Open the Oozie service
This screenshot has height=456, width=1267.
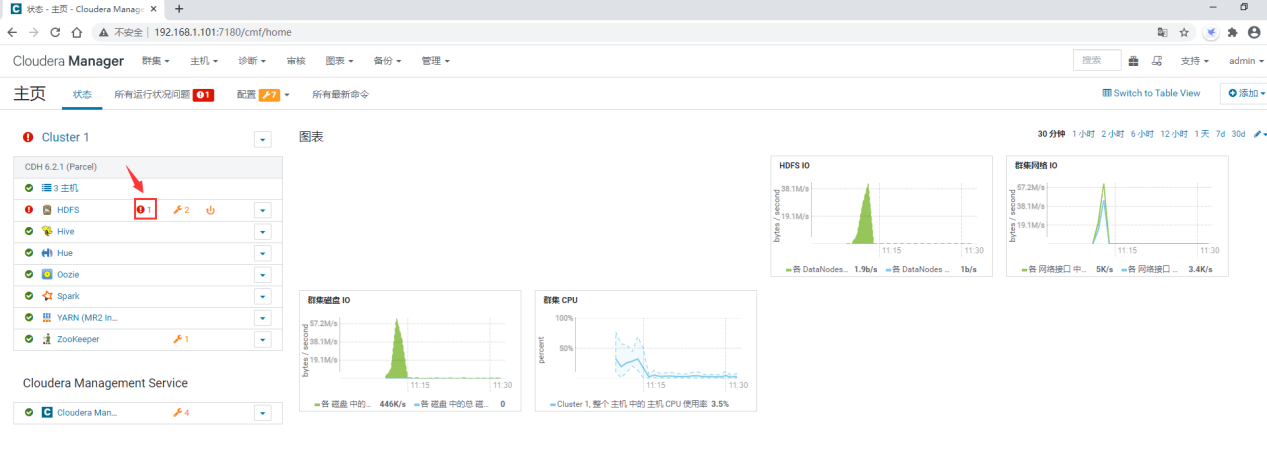pyautogui.click(x=68, y=274)
